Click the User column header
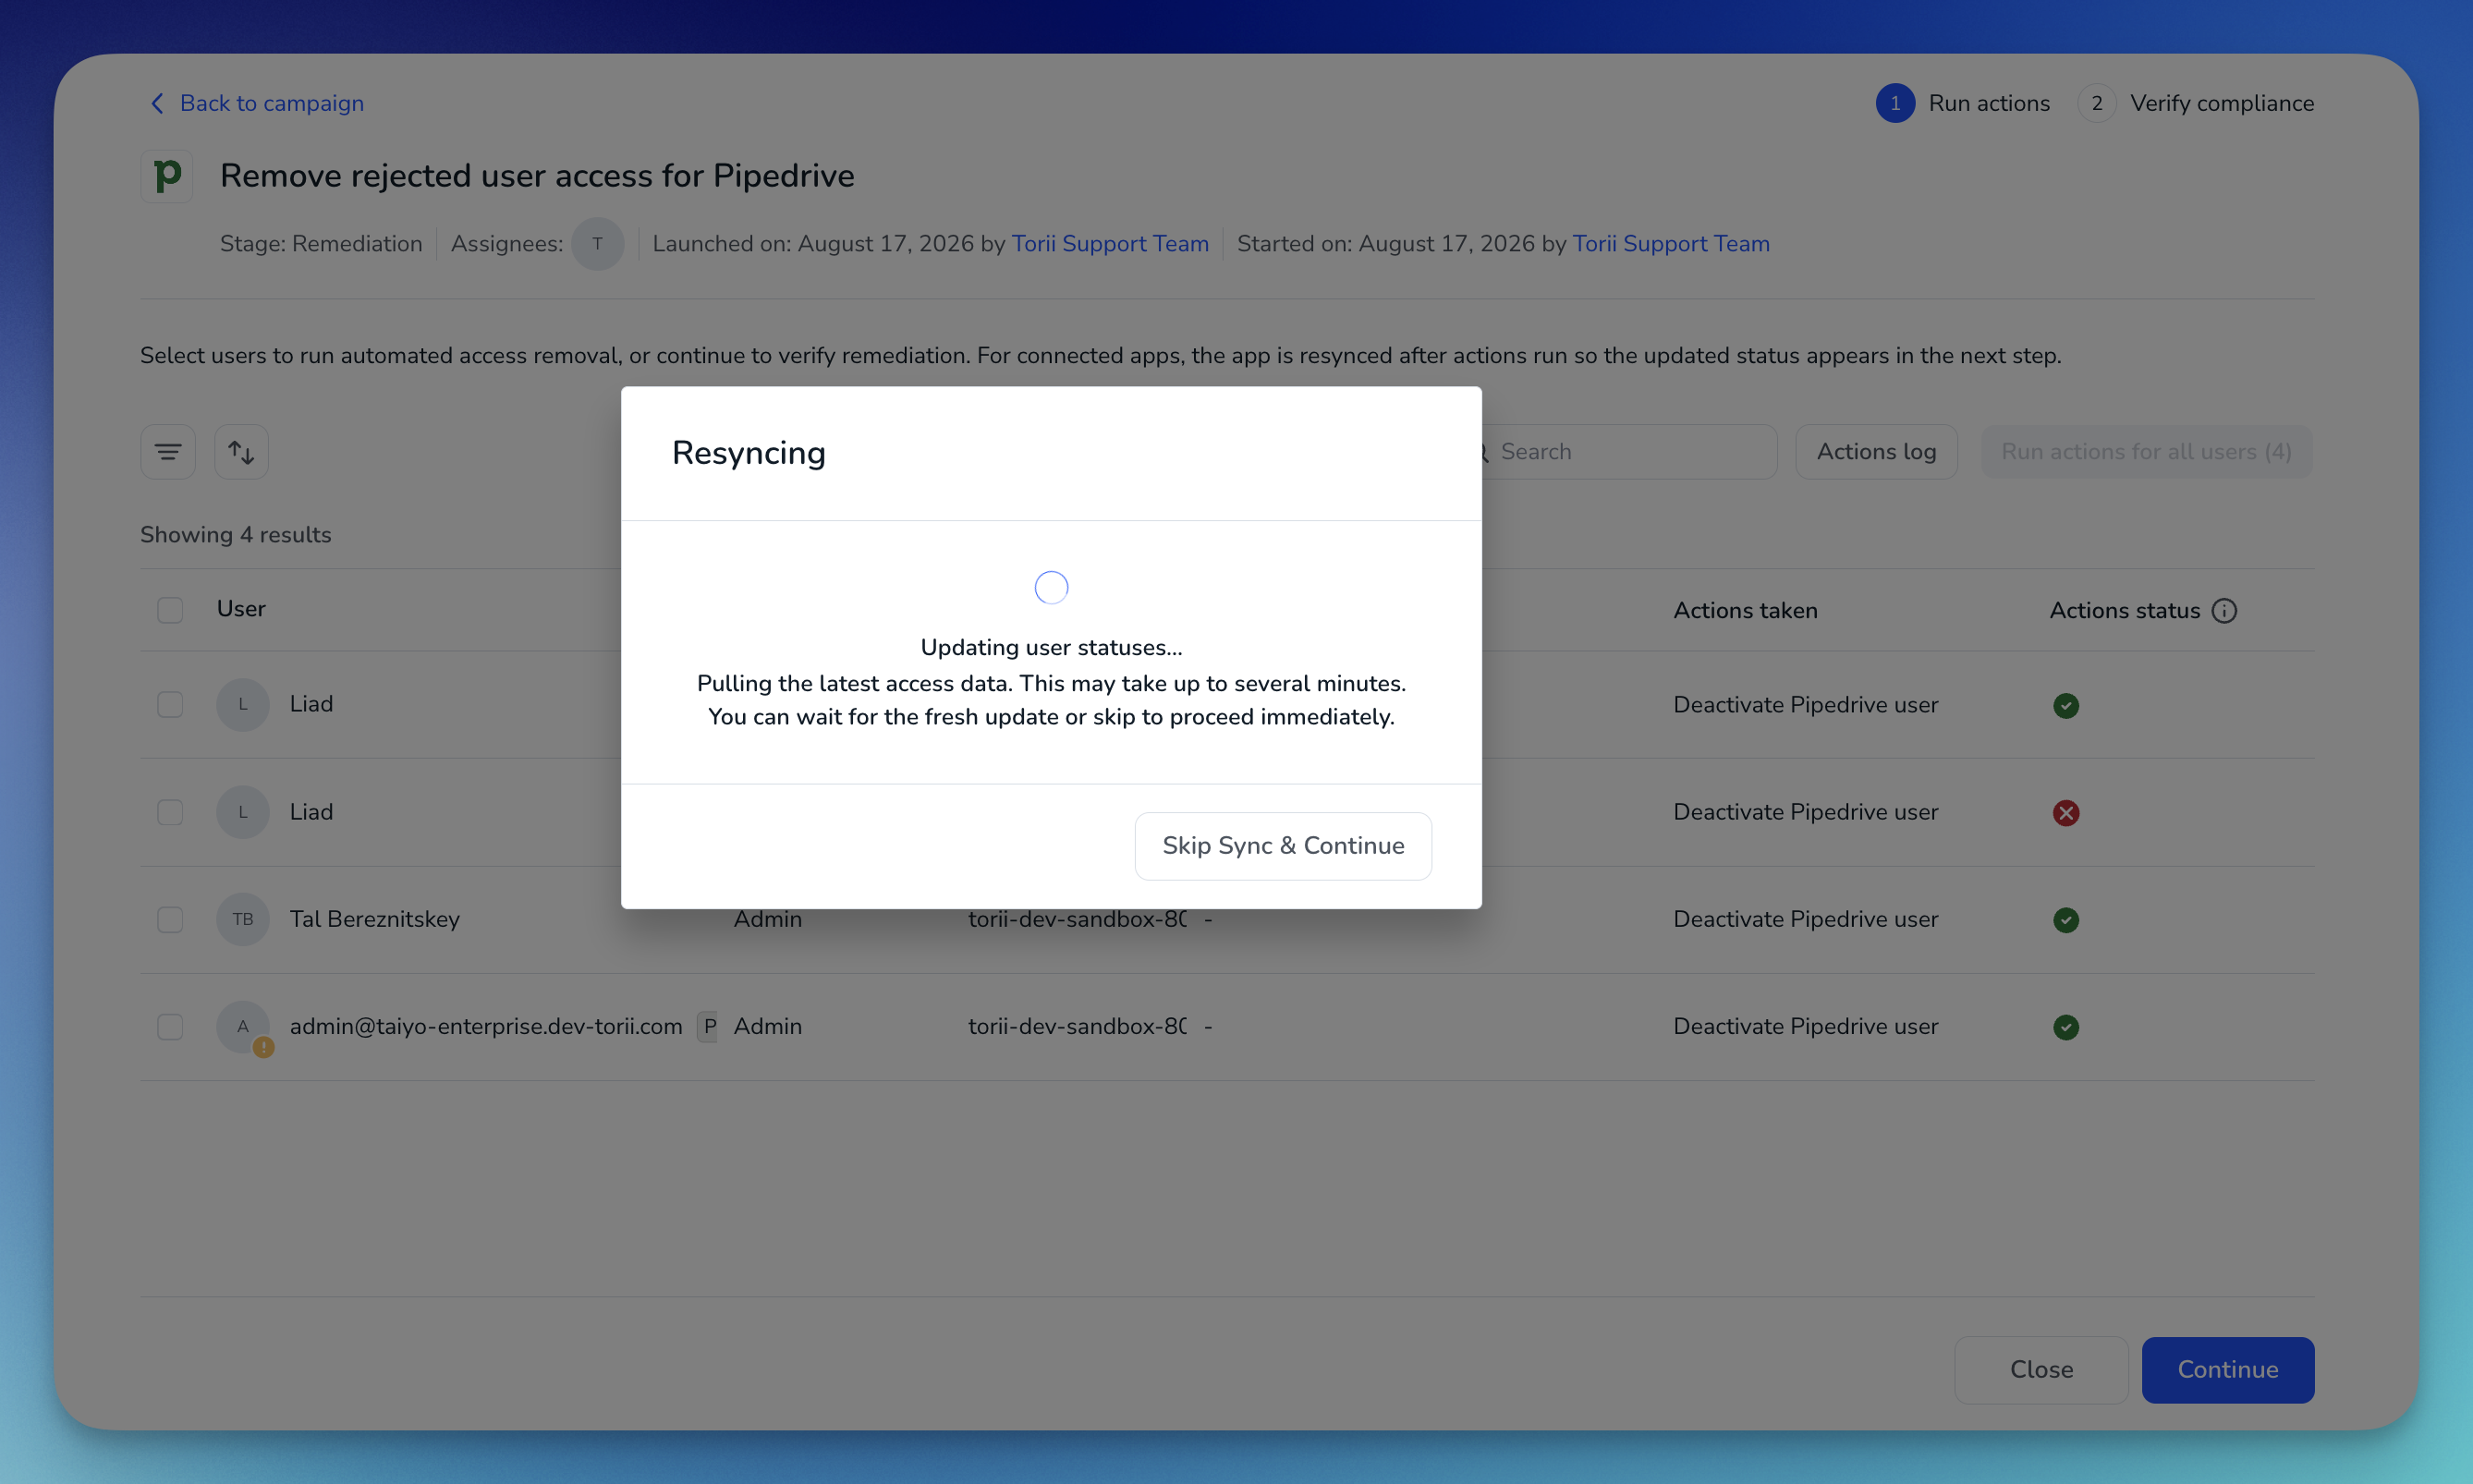The width and height of the screenshot is (2473, 1484). [241, 609]
